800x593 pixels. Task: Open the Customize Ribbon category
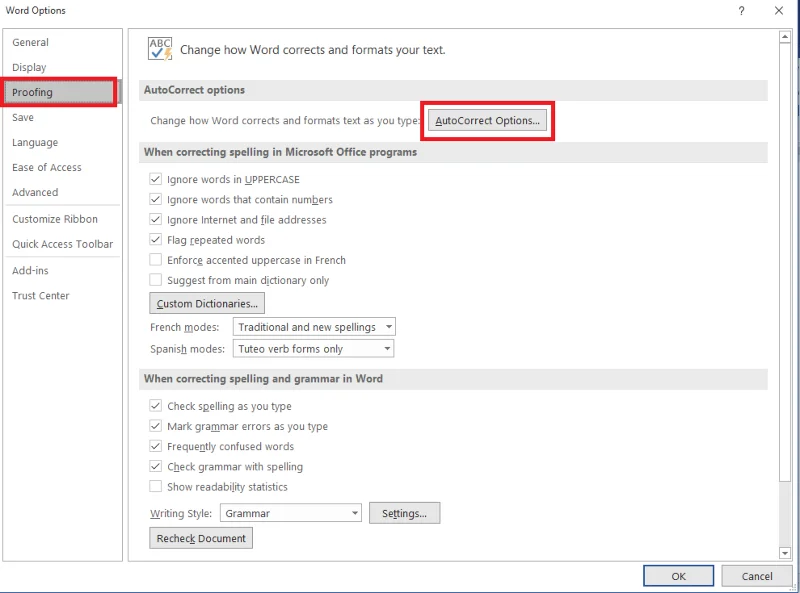[x=55, y=219]
